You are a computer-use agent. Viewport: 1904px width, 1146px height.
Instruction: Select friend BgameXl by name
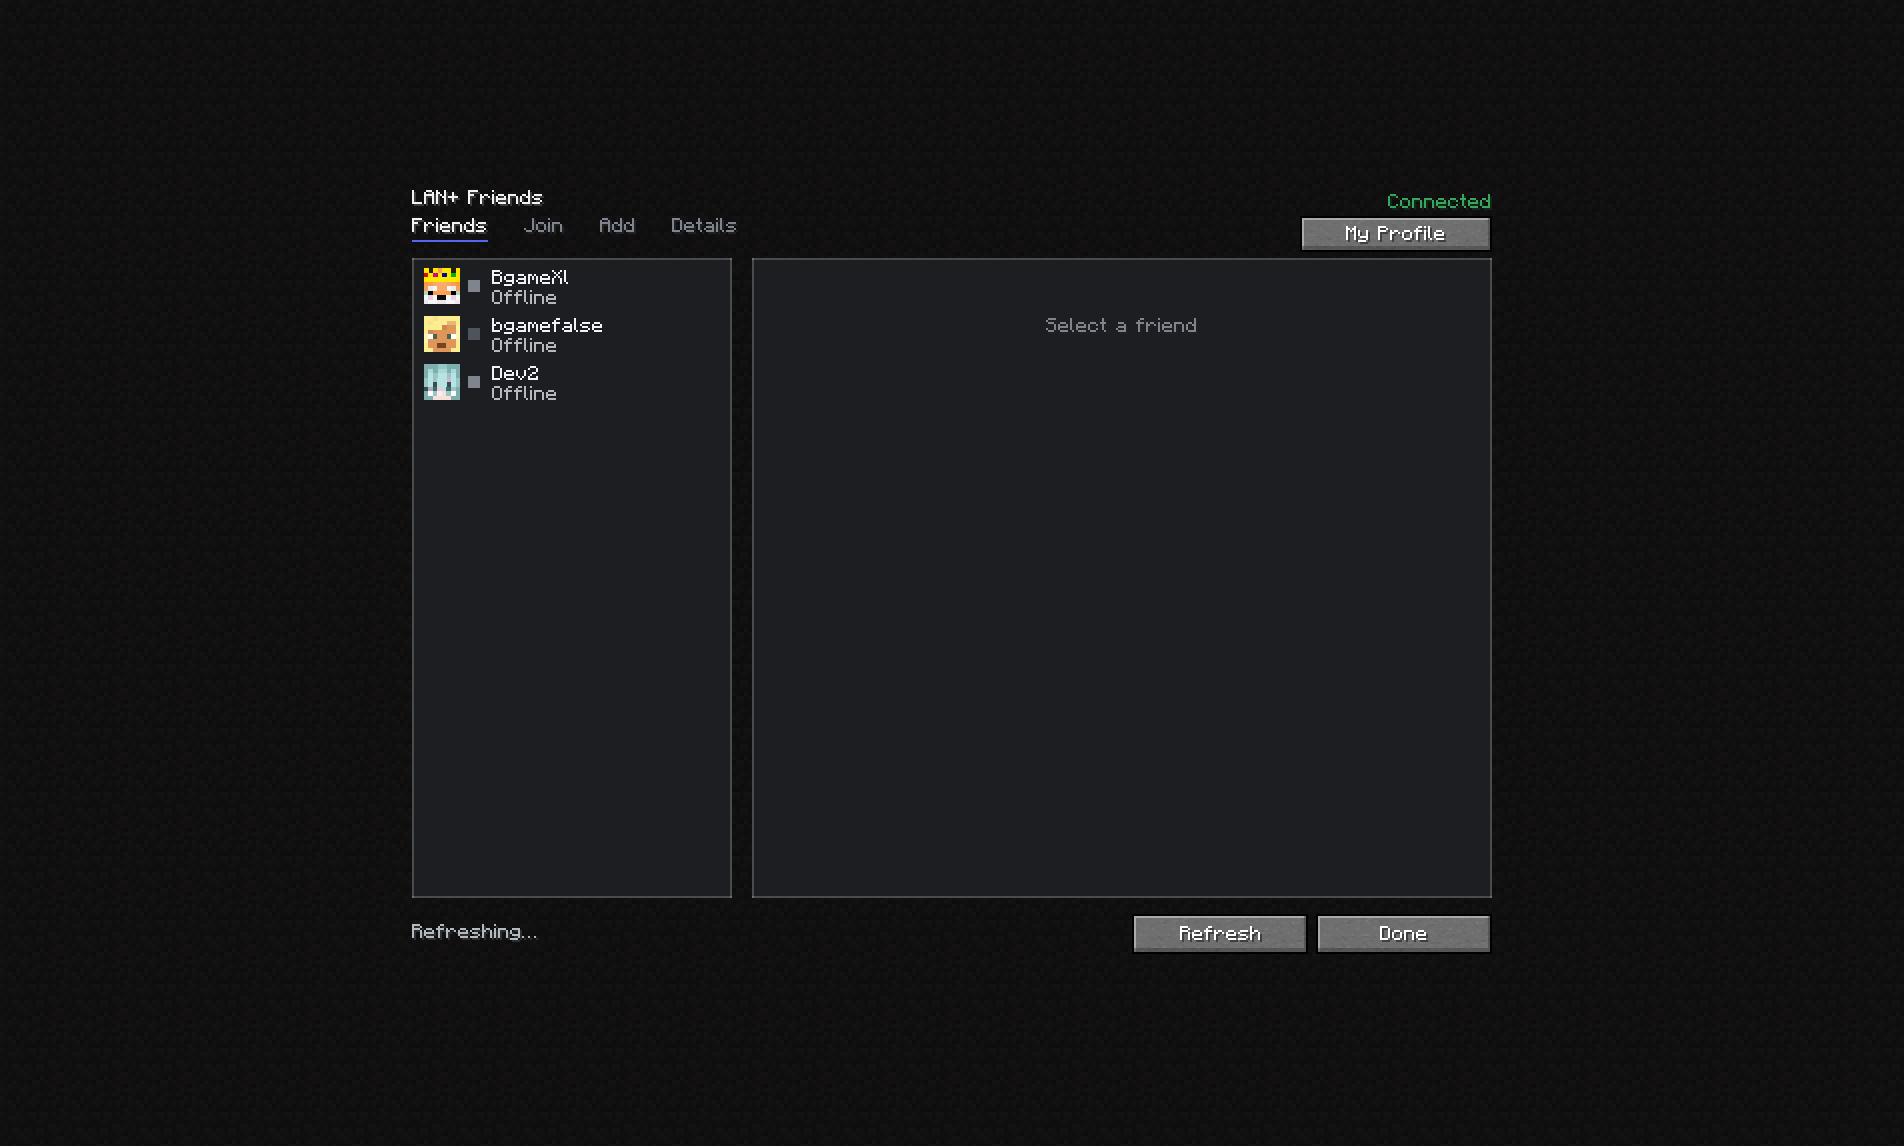[x=529, y=277]
